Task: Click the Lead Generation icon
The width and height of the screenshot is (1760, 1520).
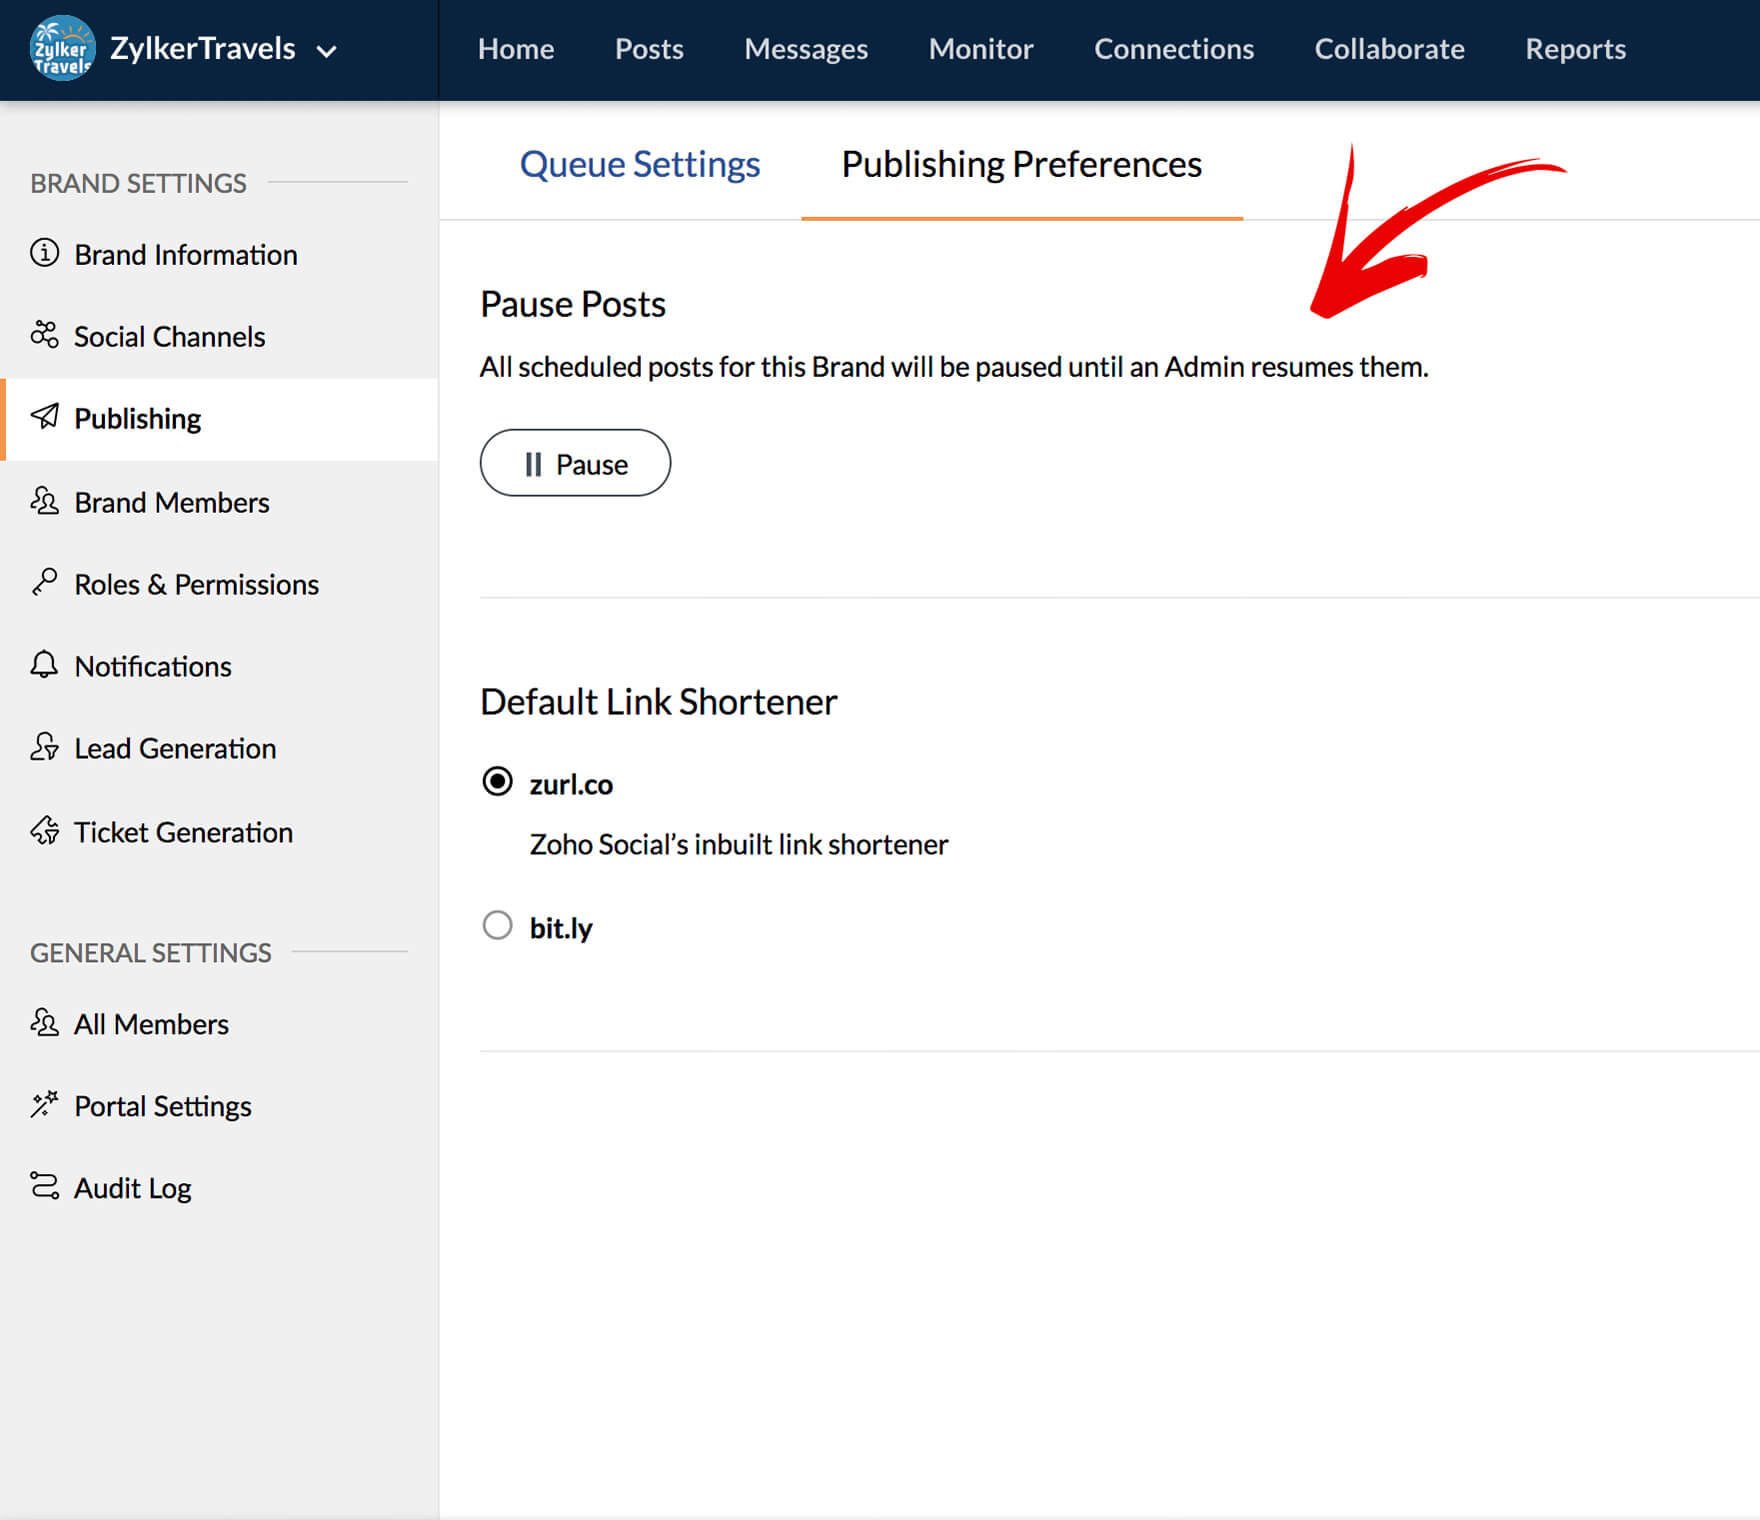Action: 45,747
